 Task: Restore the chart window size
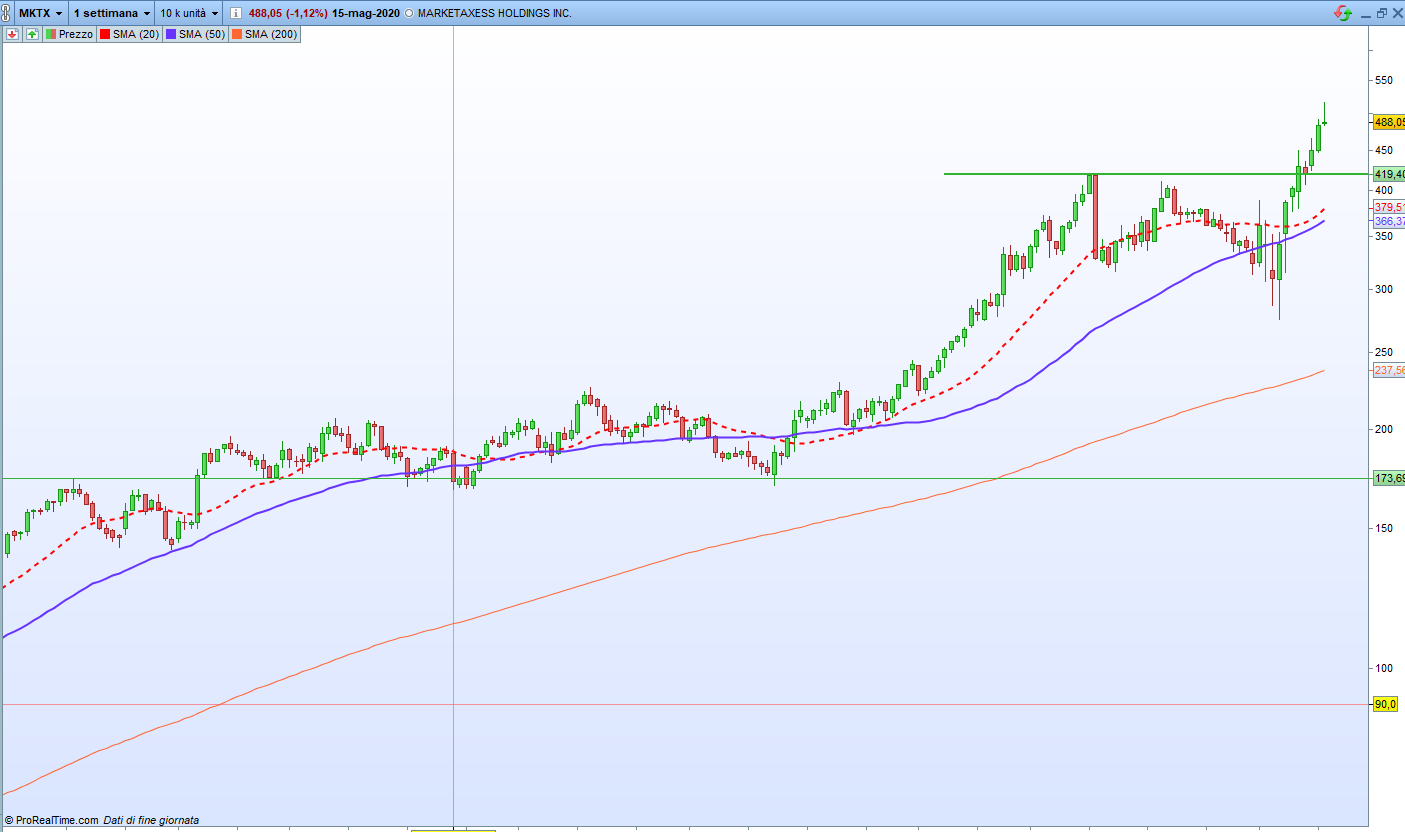click(x=1381, y=13)
